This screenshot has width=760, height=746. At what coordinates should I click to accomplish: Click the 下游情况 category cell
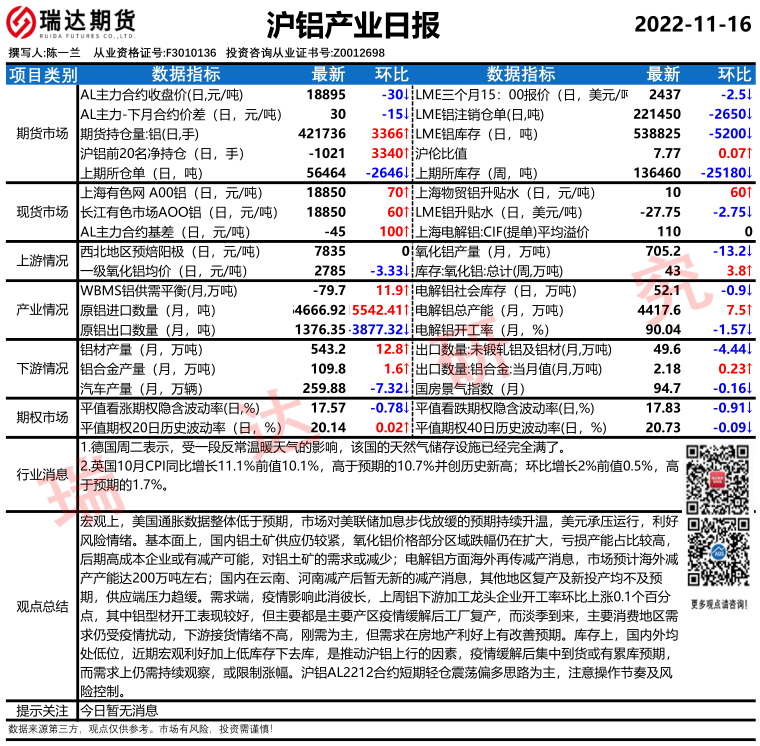(x=41, y=369)
